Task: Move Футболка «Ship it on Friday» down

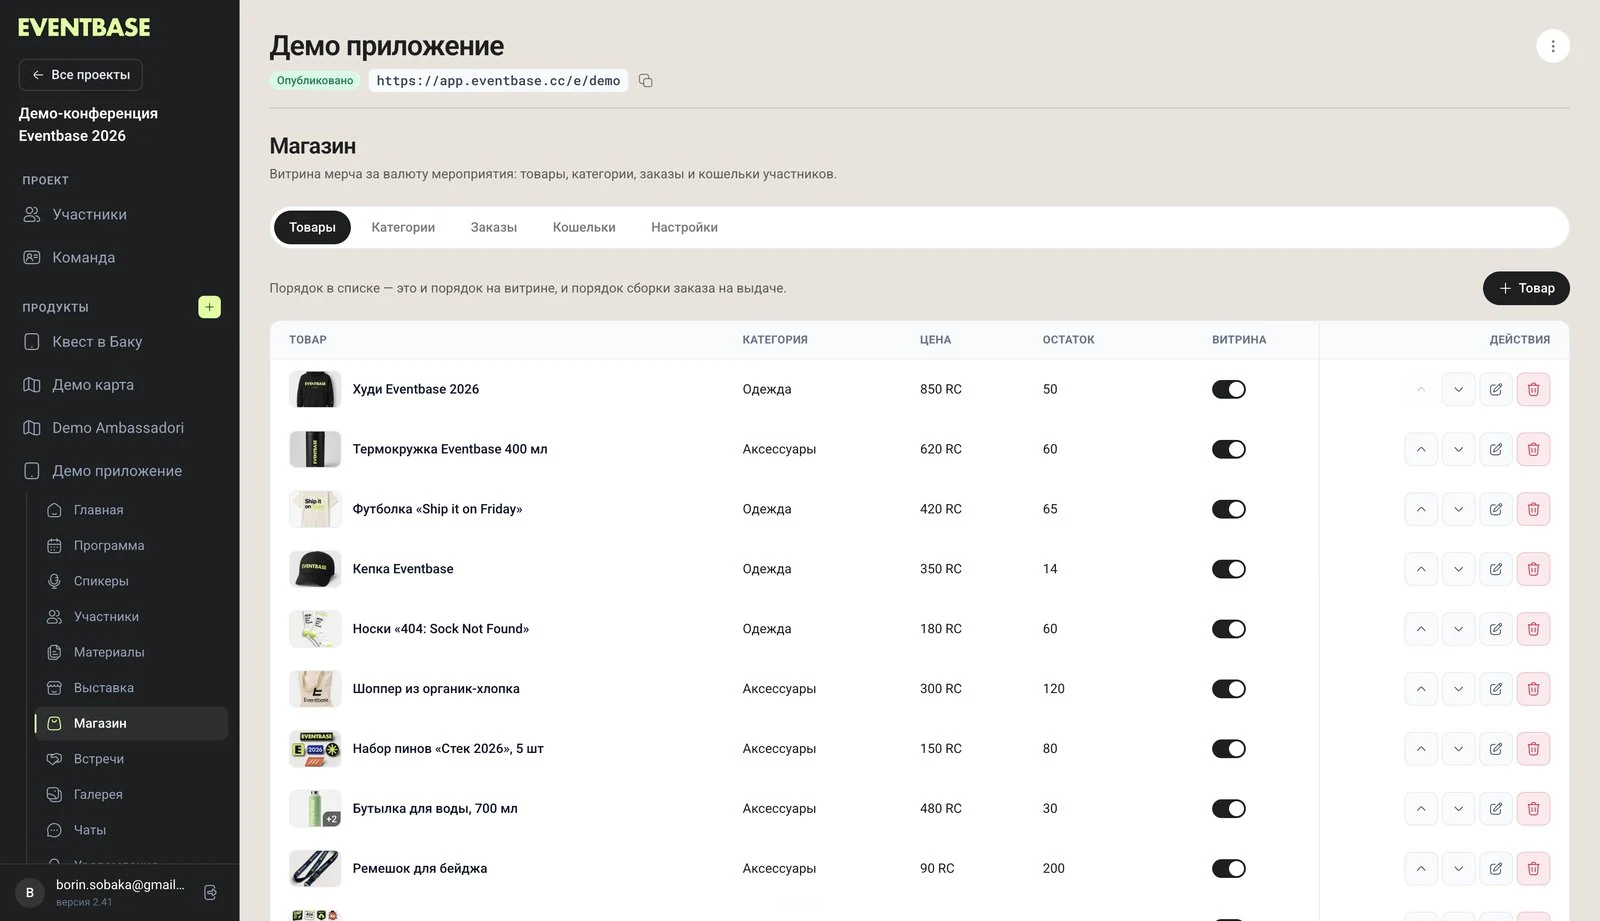Action: 1458,509
